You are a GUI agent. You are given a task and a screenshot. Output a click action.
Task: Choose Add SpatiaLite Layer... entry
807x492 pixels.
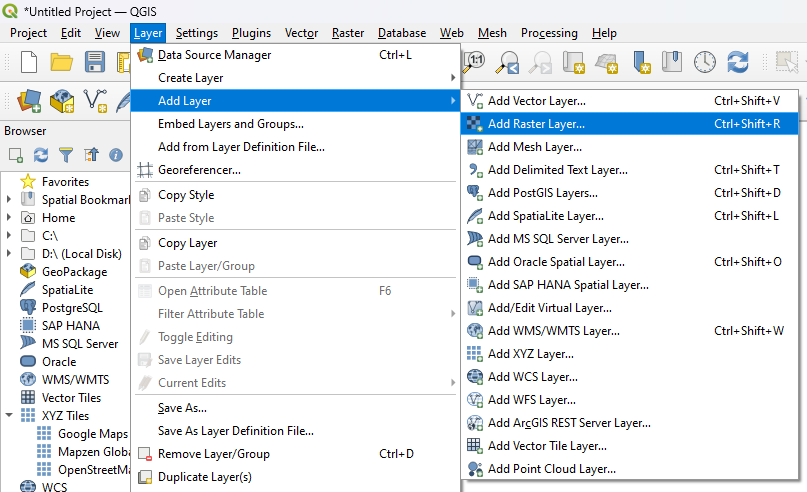click(629, 216)
